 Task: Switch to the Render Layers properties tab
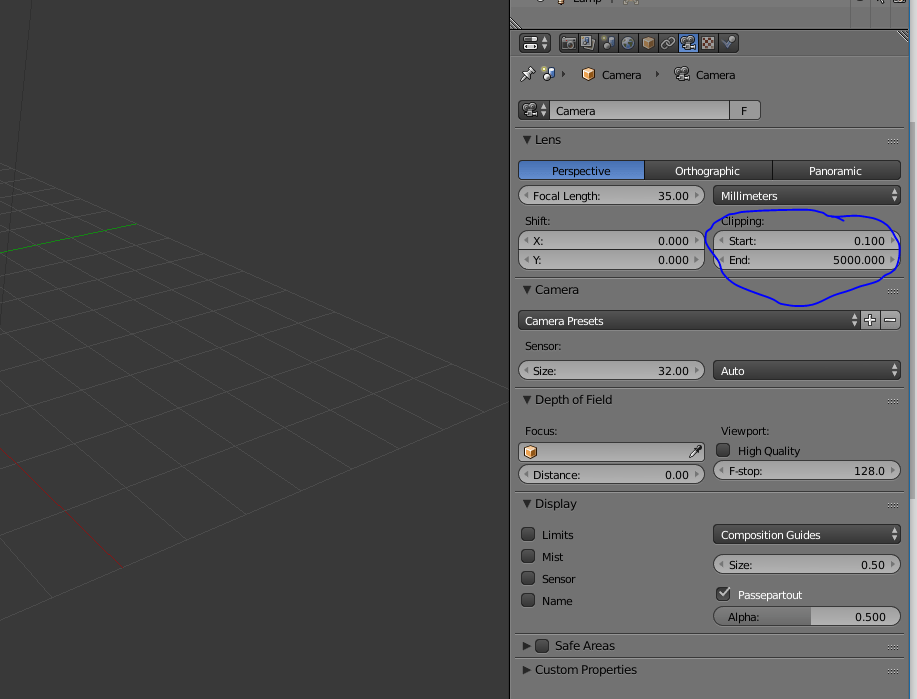click(x=587, y=42)
